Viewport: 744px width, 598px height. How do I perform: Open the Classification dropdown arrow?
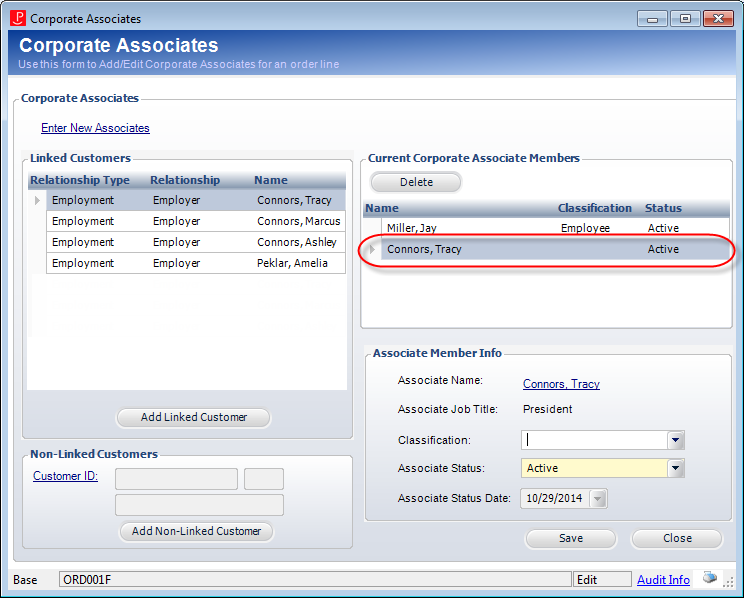point(676,440)
